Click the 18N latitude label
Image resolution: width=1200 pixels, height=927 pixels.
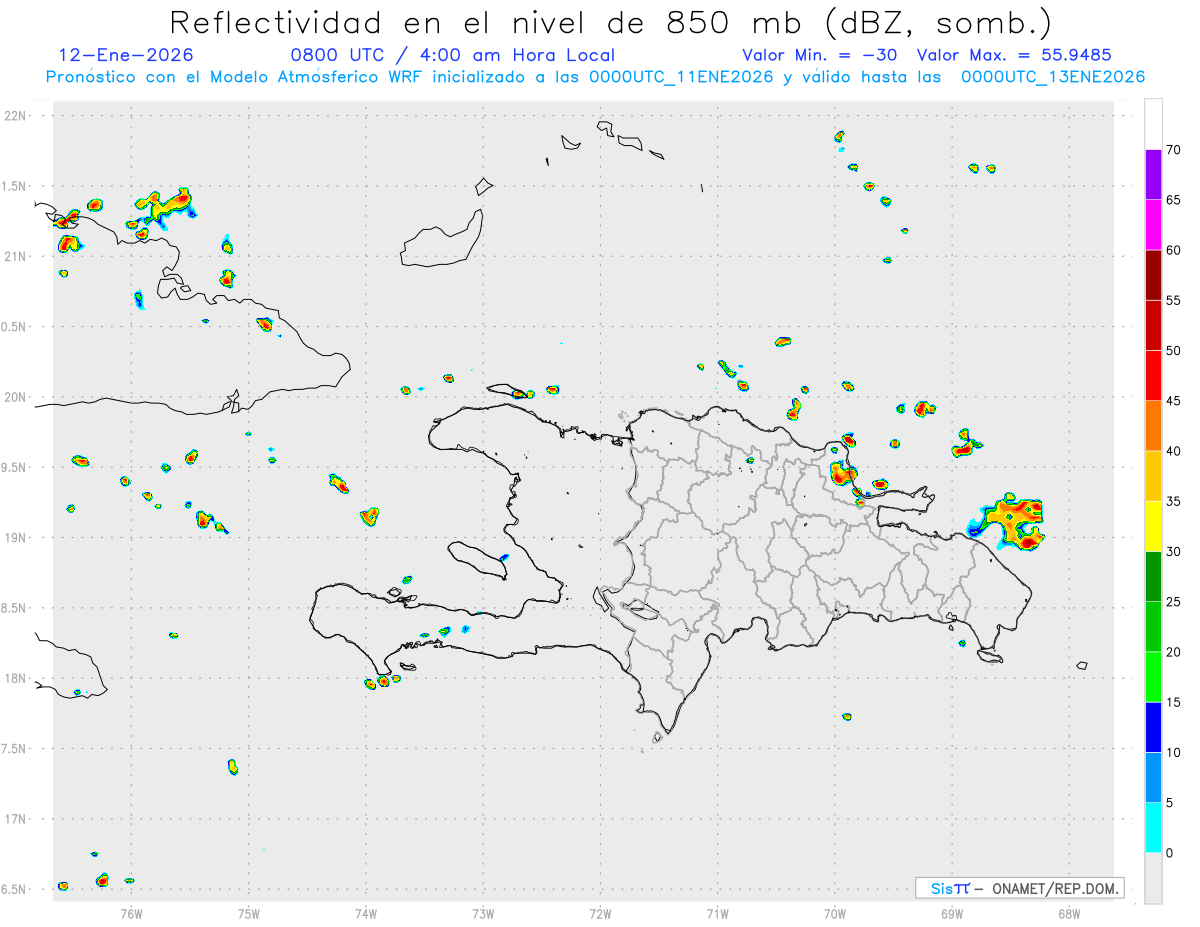coord(15,679)
